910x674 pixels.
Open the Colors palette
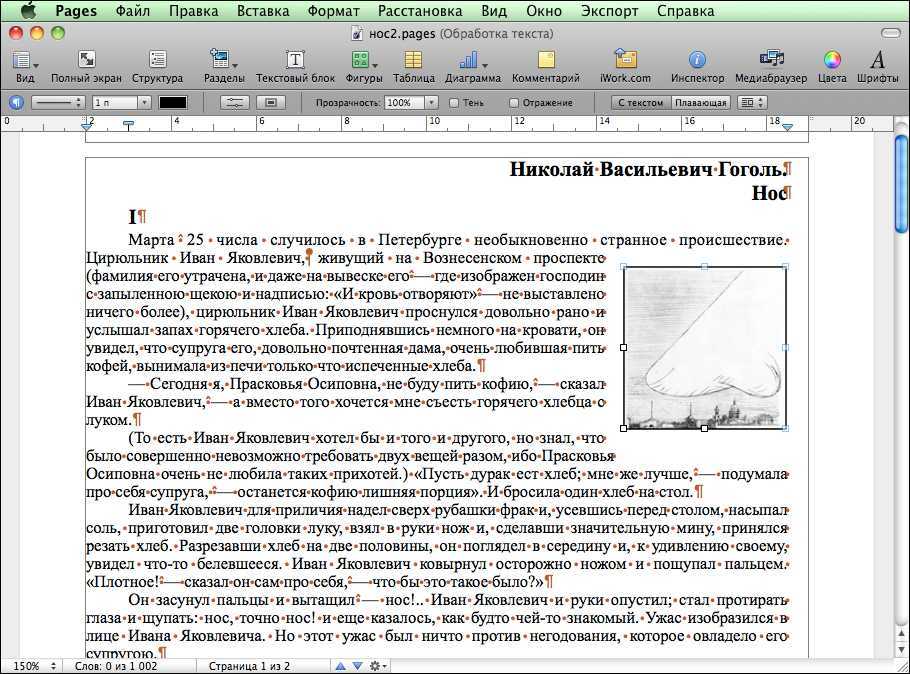[x=831, y=61]
